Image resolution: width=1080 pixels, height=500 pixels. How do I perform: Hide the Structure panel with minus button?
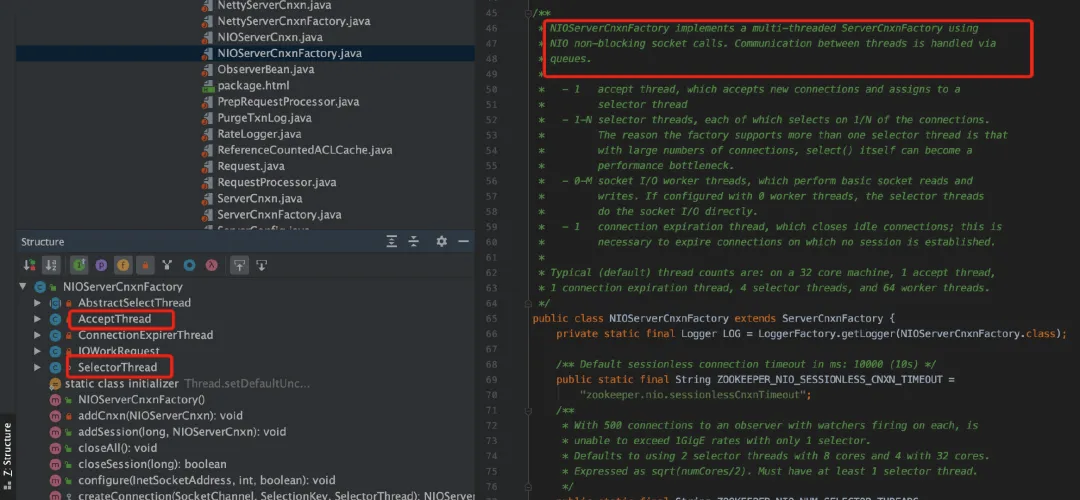click(x=464, y=242)
